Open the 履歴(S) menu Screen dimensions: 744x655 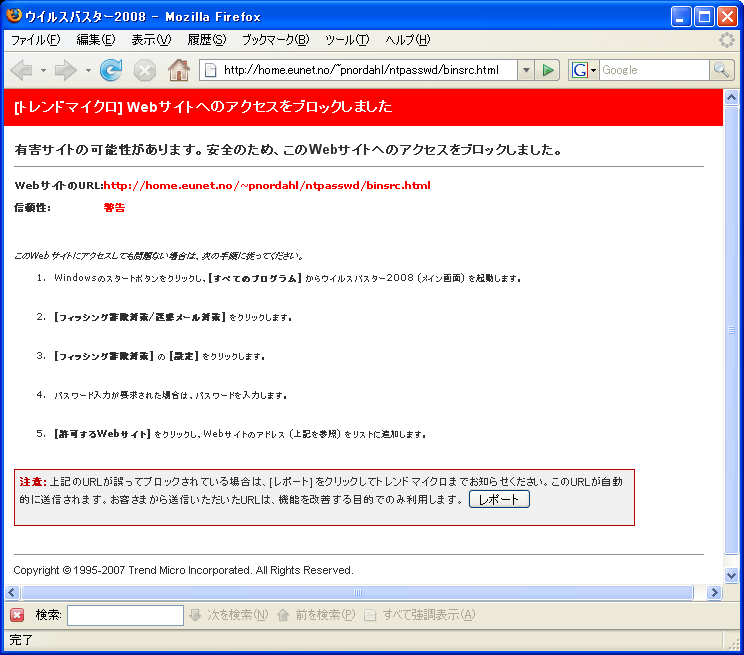click(207, 40)
